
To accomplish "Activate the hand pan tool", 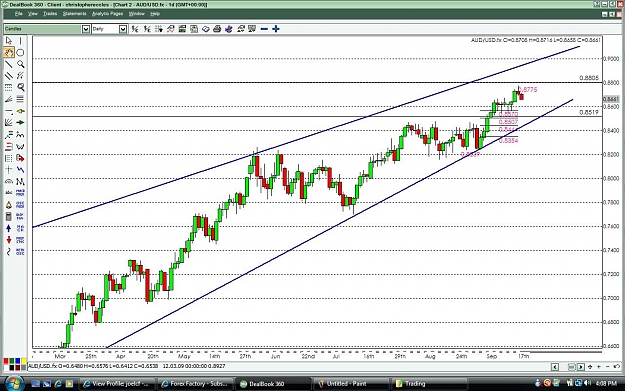I will (x=8, y=52).
